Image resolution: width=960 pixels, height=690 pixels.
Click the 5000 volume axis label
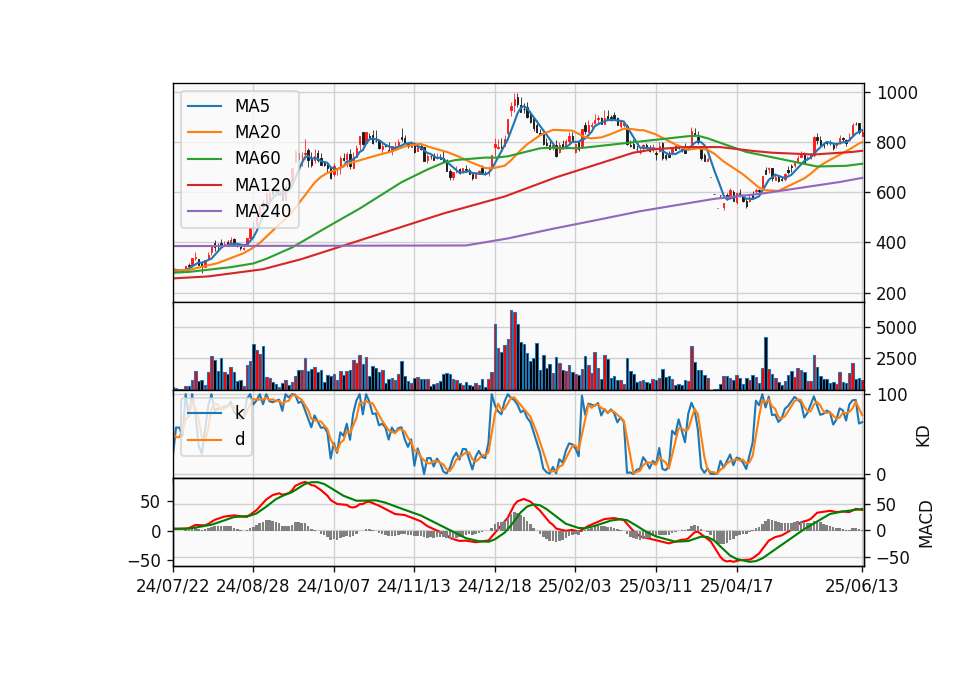[x=897, y=328]
